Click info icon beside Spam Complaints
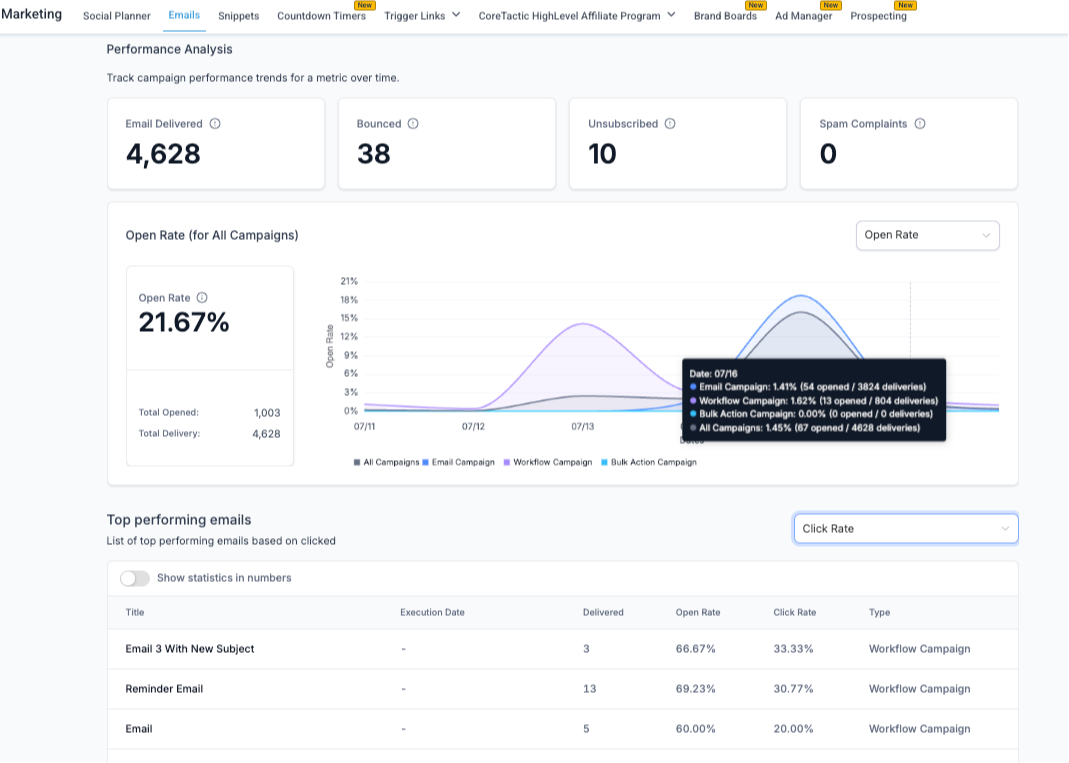This screenshot has height=763, width=1069. (x=920, y=124)
